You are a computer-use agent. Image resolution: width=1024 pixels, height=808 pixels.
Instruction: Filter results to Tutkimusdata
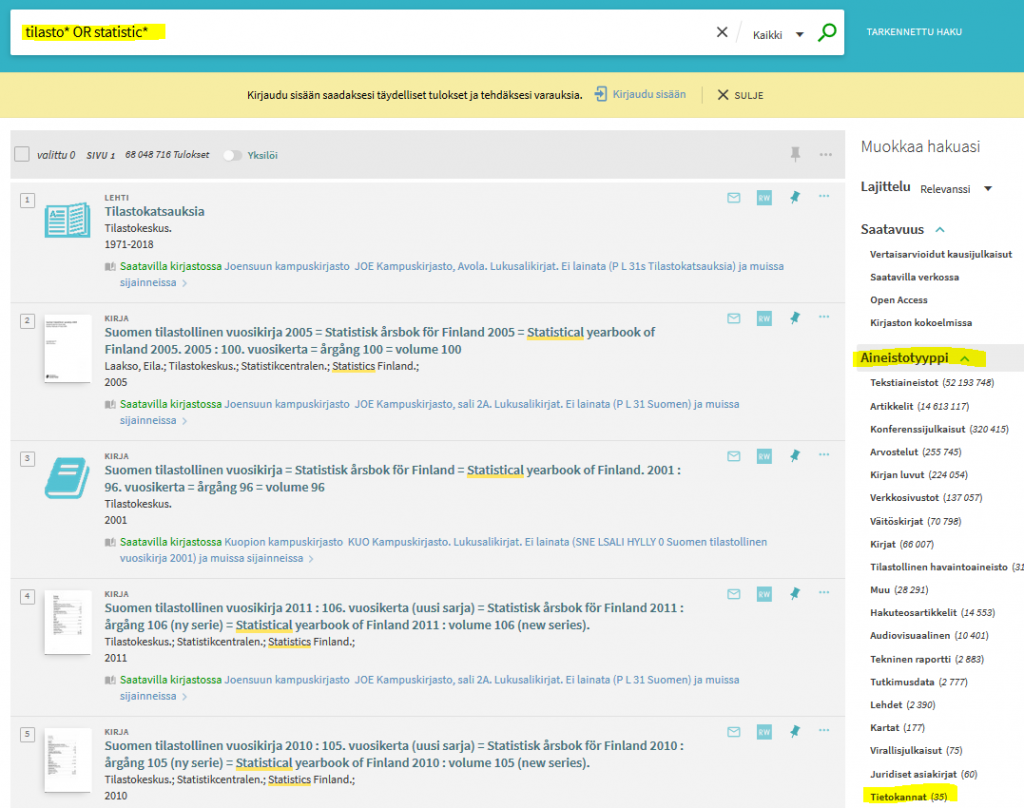tap(919, 682)
